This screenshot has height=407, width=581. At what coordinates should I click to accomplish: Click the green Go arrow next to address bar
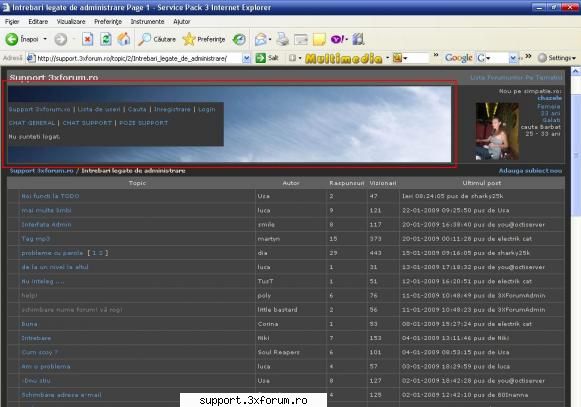261,58
